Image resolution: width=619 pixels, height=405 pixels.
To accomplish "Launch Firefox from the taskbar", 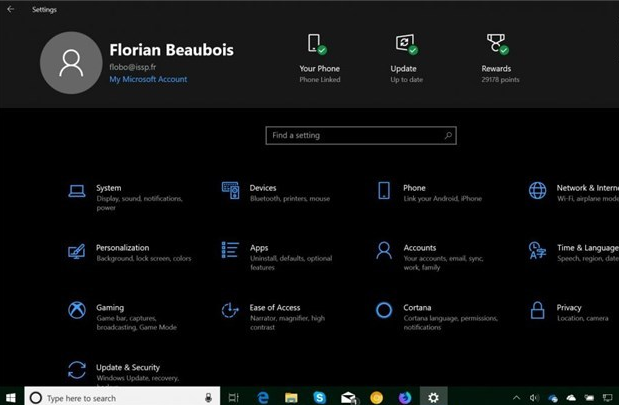I will click(x=405, y=398).
